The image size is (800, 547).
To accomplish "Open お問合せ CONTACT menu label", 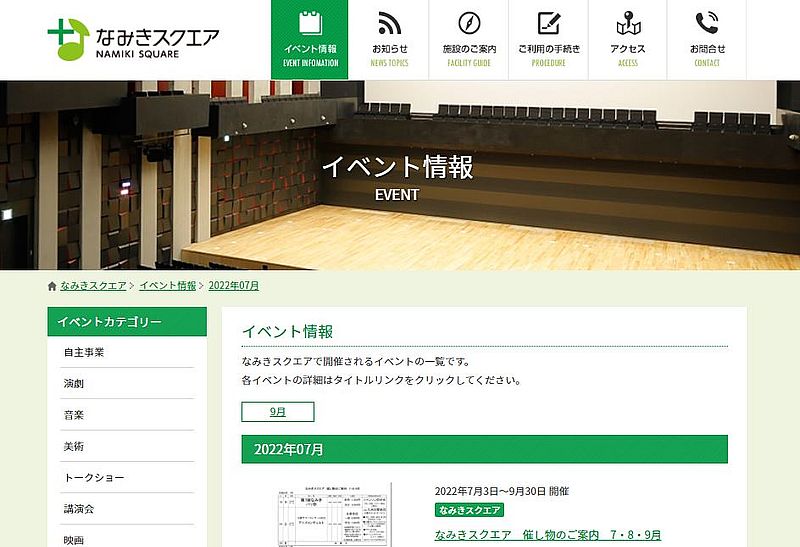I will tap(707, 55).
